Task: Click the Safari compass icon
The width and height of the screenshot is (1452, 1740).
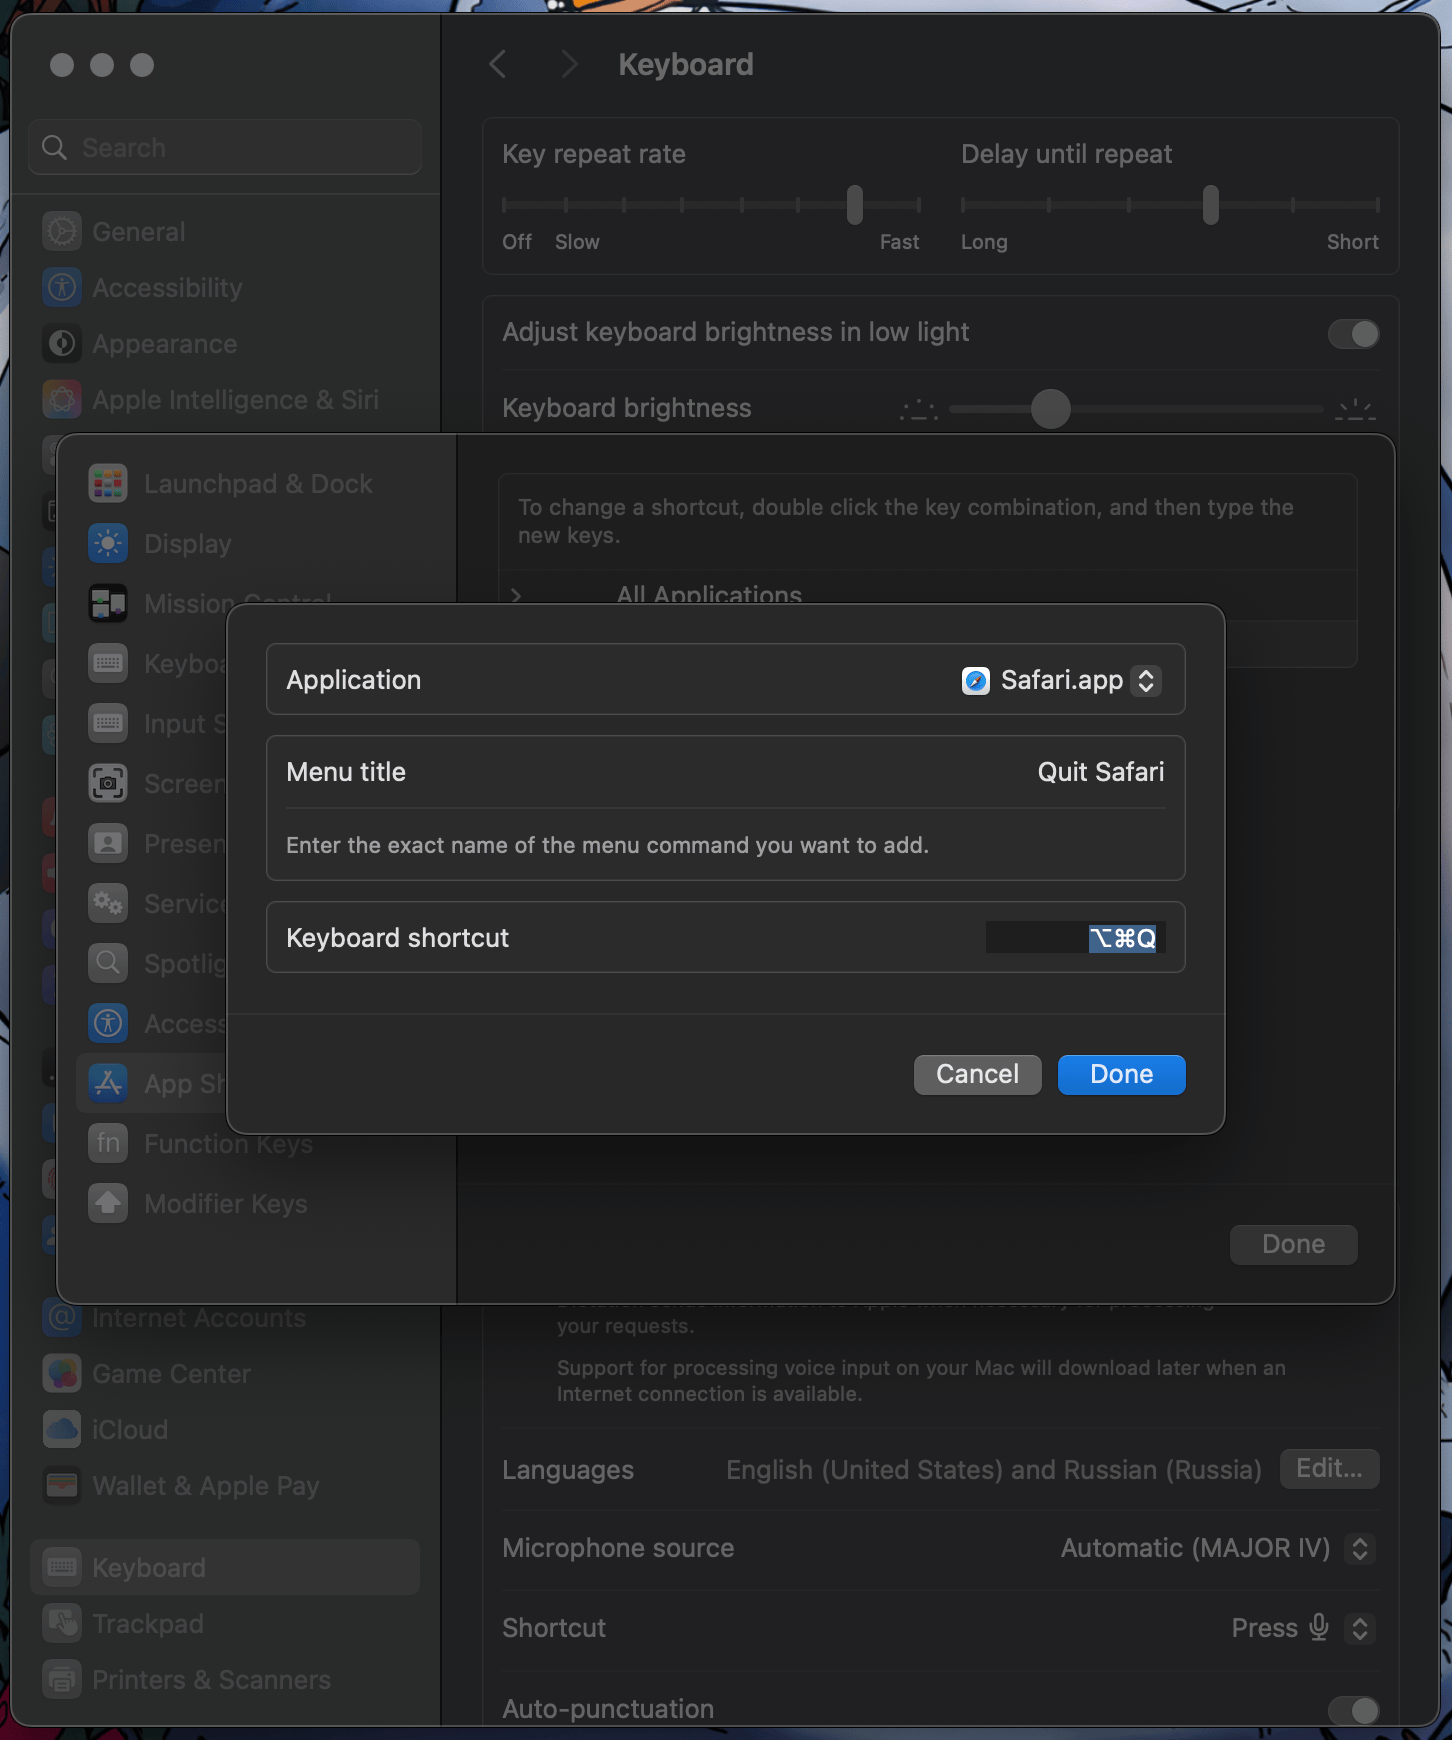Action: (975, 681)
